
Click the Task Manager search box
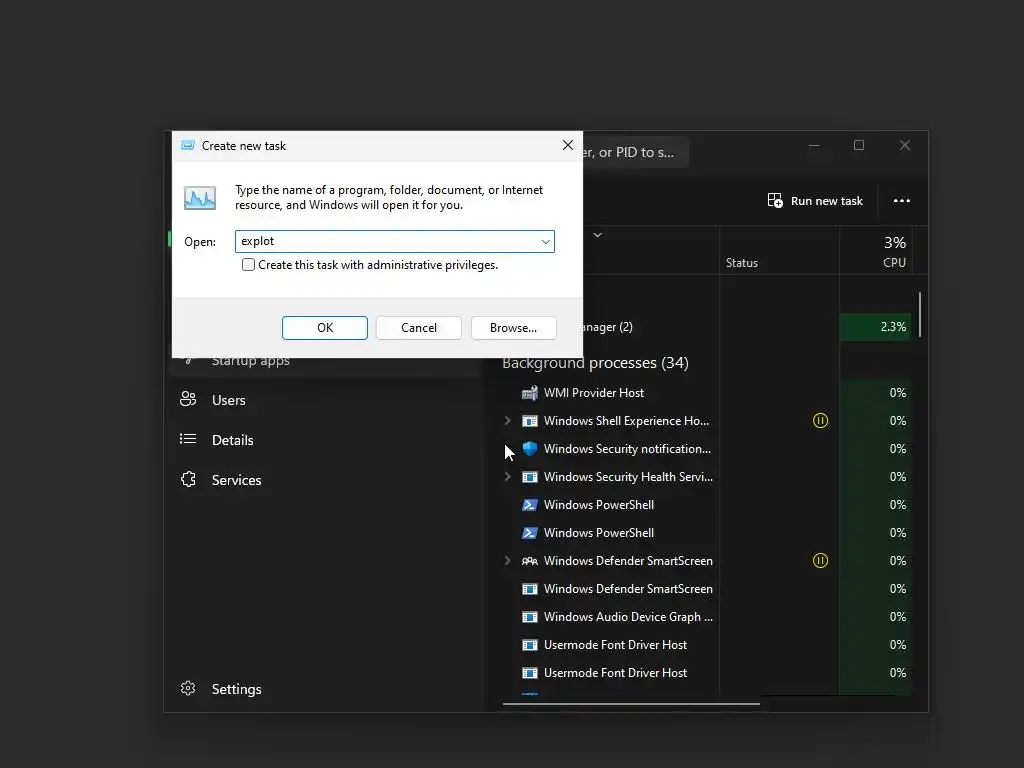pos(635,152)
